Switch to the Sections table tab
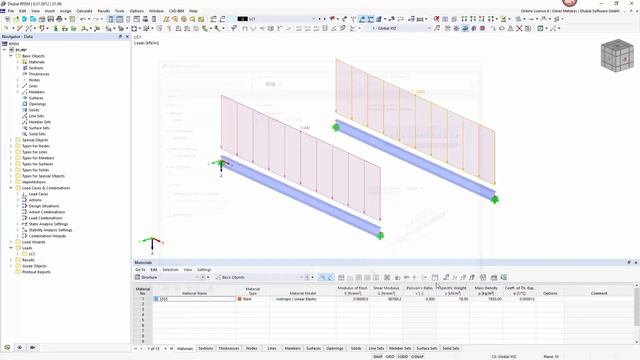This screenshot has height=360, width=640. 206,349
